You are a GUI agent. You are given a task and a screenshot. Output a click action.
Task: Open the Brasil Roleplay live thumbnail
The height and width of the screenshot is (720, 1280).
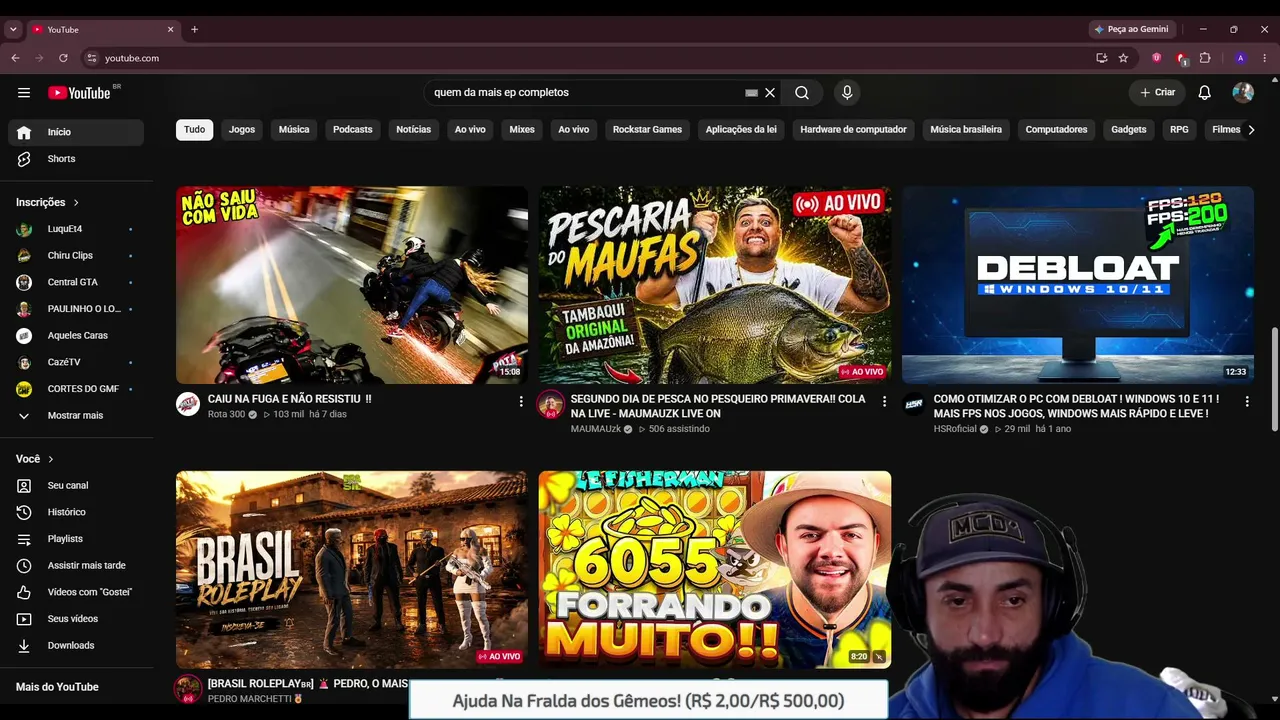pyautogui.click(x=352, y=570)
